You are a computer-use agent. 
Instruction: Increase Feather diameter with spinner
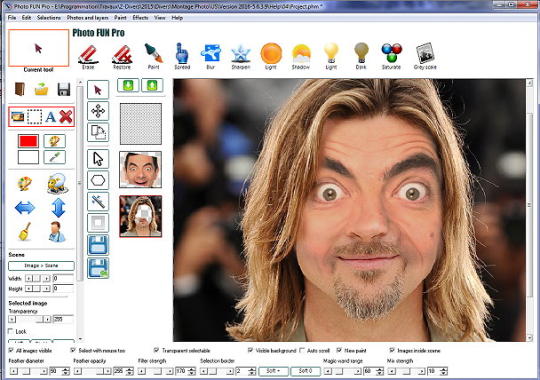click(x=66, y=369)
